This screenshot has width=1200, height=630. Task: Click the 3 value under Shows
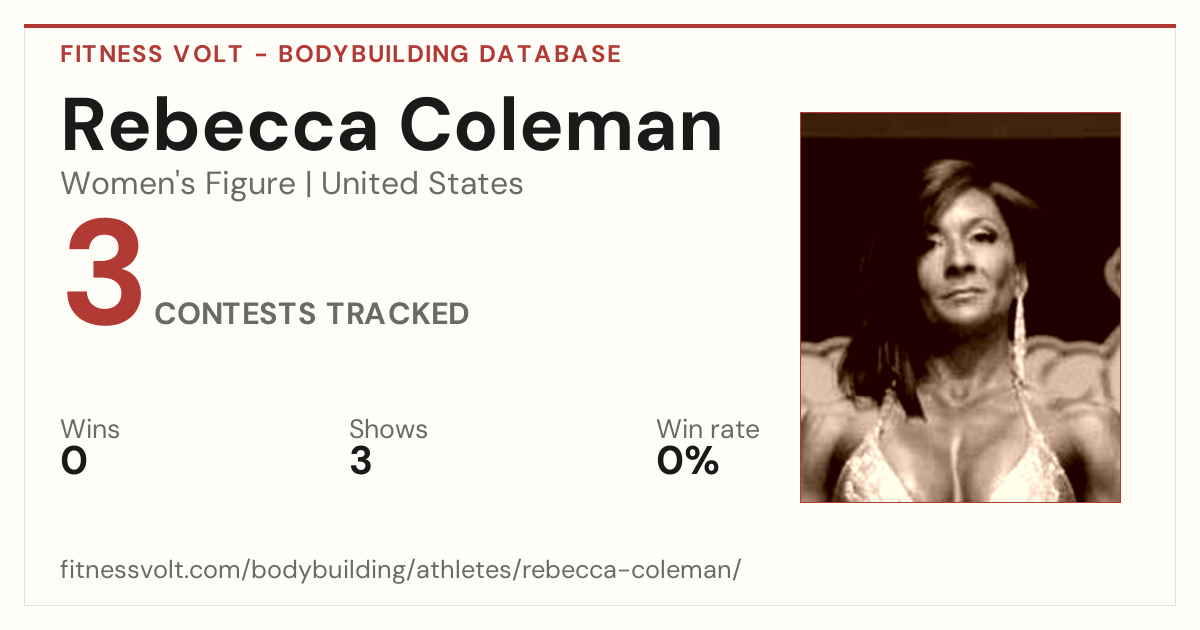point(360,462)
